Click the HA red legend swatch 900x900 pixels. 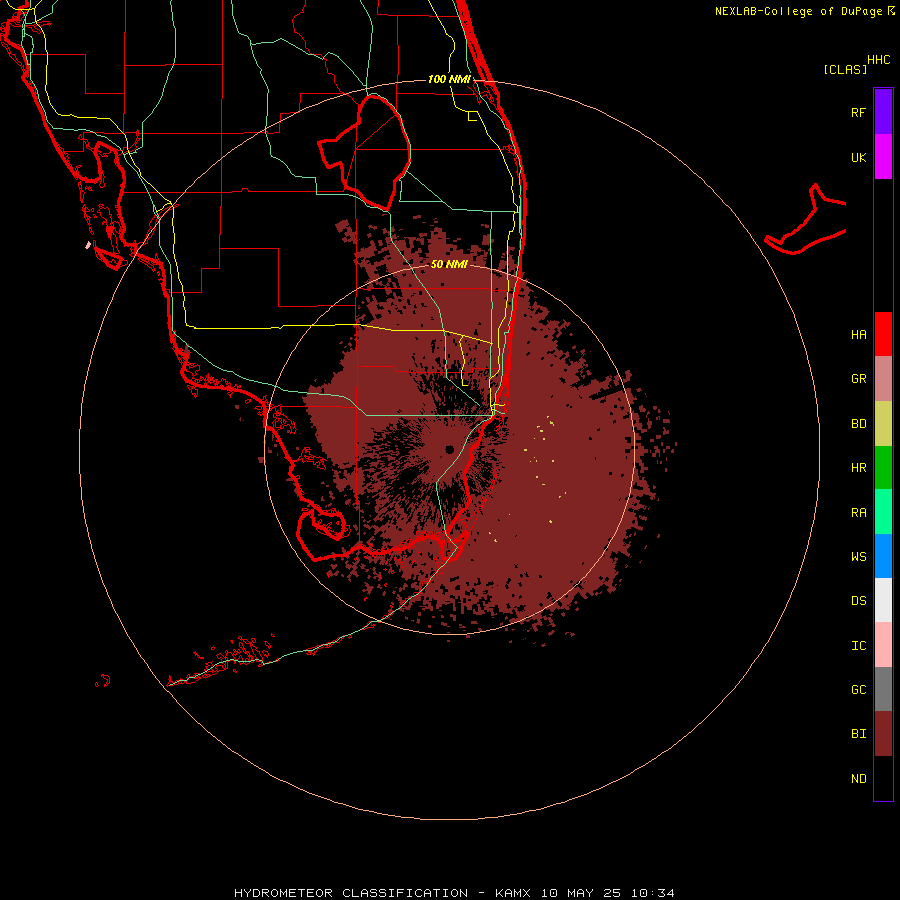pos(883,334)
